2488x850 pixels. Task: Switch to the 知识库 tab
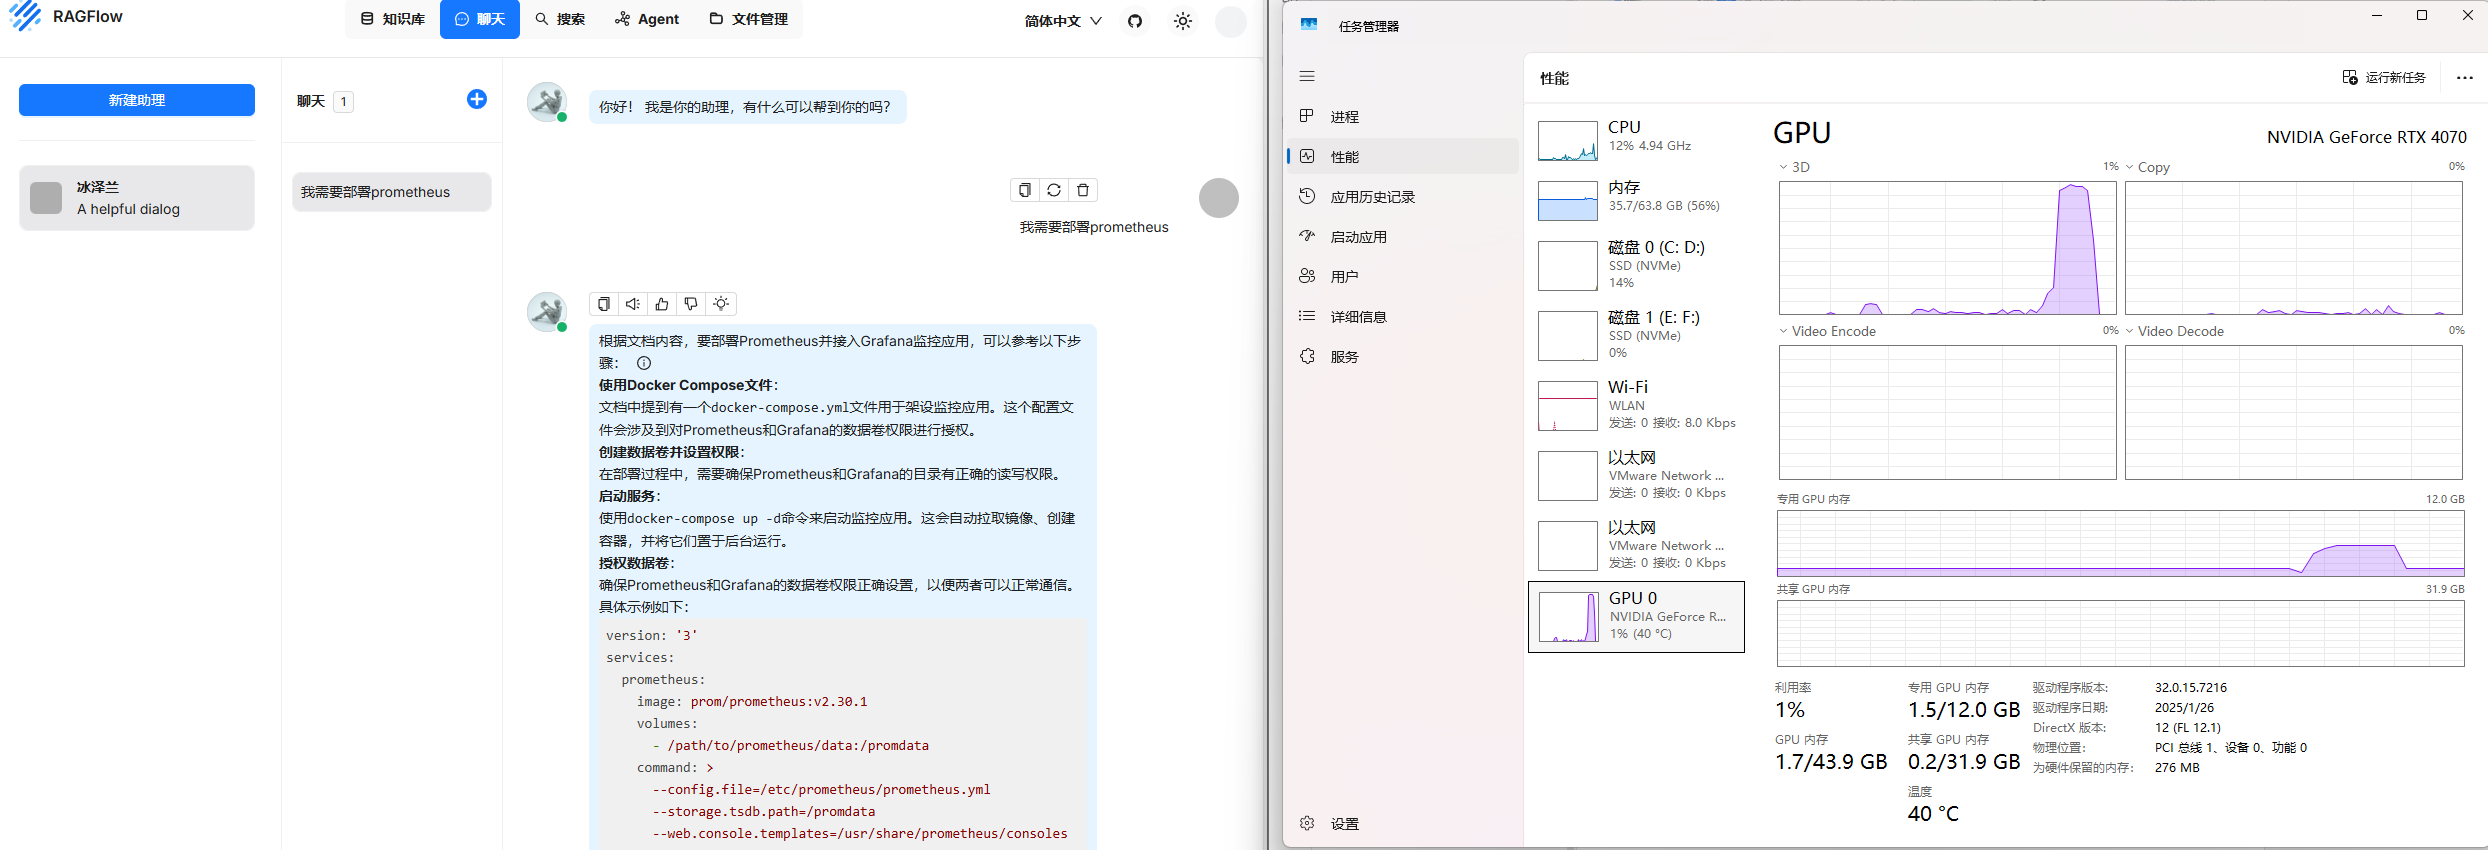[x=393, y=19]
